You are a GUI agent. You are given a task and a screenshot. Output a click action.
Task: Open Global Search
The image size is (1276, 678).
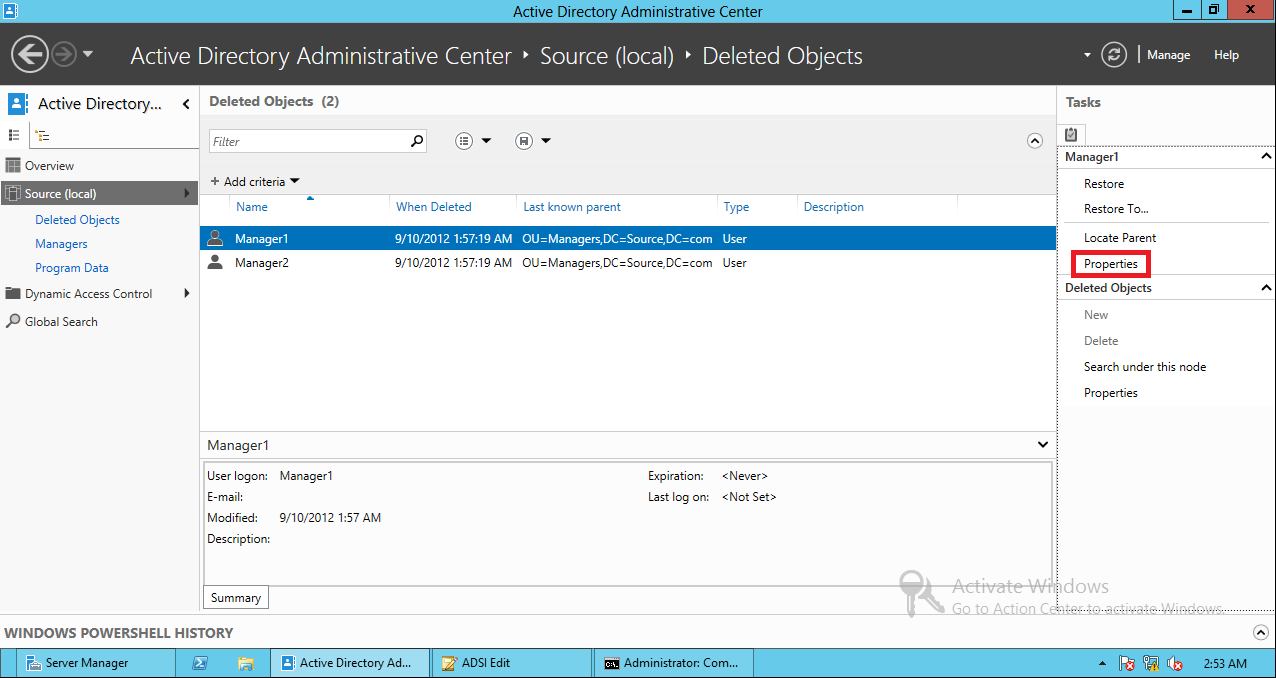click(61, 322)
